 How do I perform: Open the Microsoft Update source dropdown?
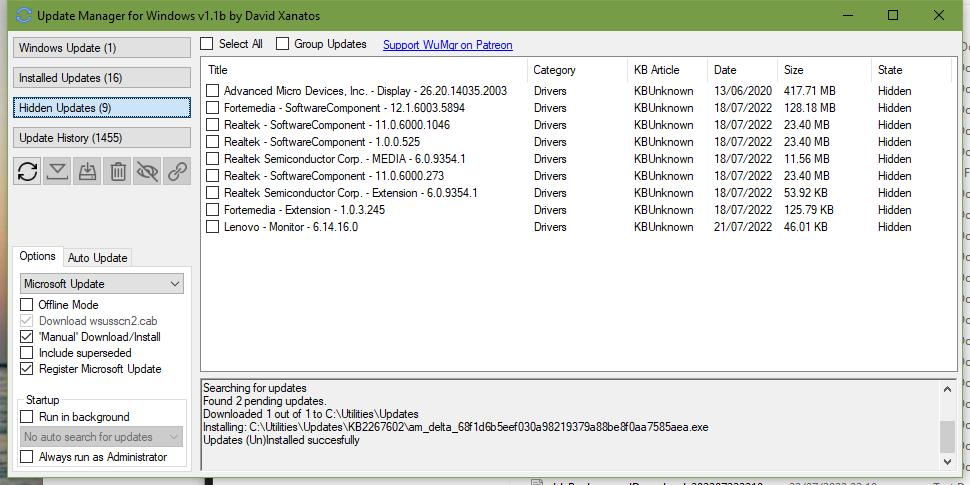coord(102,284)
